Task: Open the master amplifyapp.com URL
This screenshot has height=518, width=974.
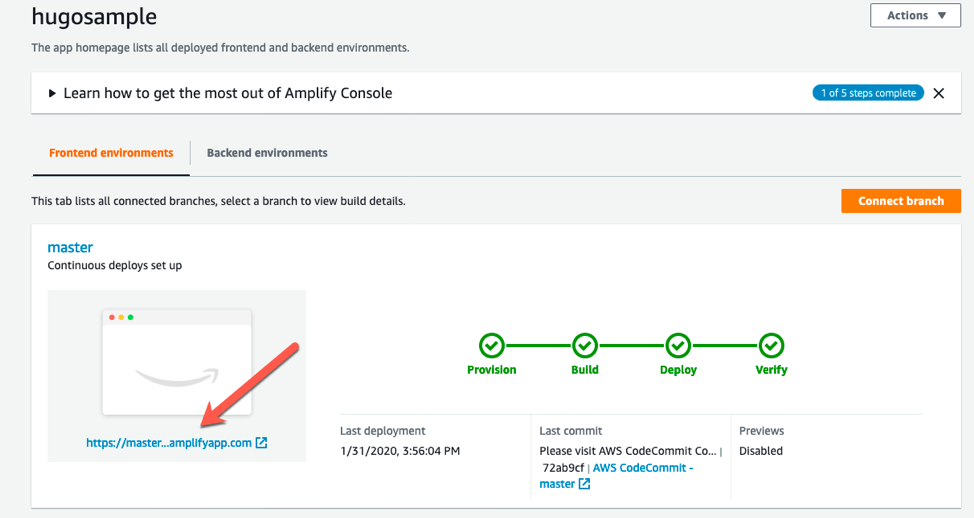Action: pyautogui.click(x=169, y=443)
